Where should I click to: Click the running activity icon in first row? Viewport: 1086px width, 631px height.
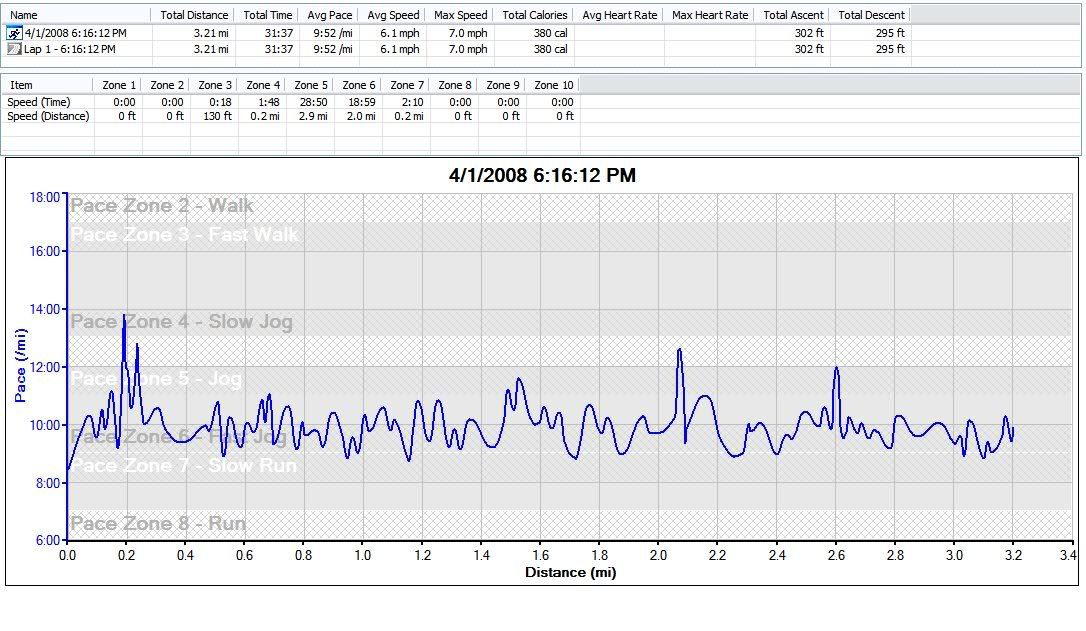[14, 33]
